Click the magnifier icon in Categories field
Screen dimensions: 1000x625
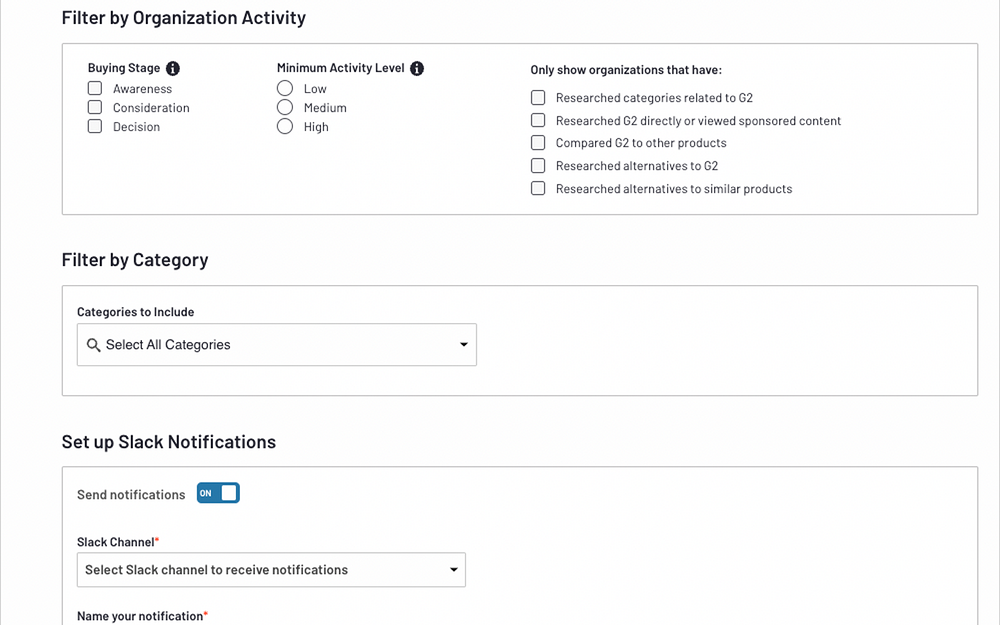point(94,345)
